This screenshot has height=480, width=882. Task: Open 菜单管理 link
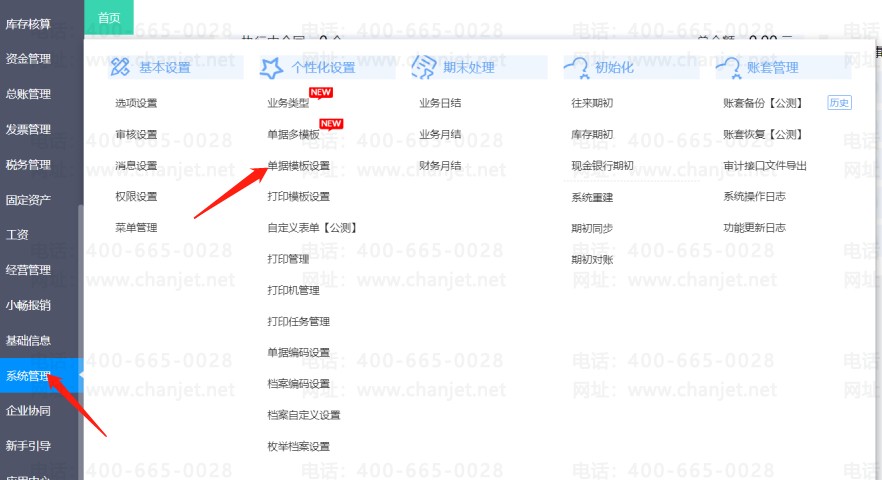coord(136,228)
